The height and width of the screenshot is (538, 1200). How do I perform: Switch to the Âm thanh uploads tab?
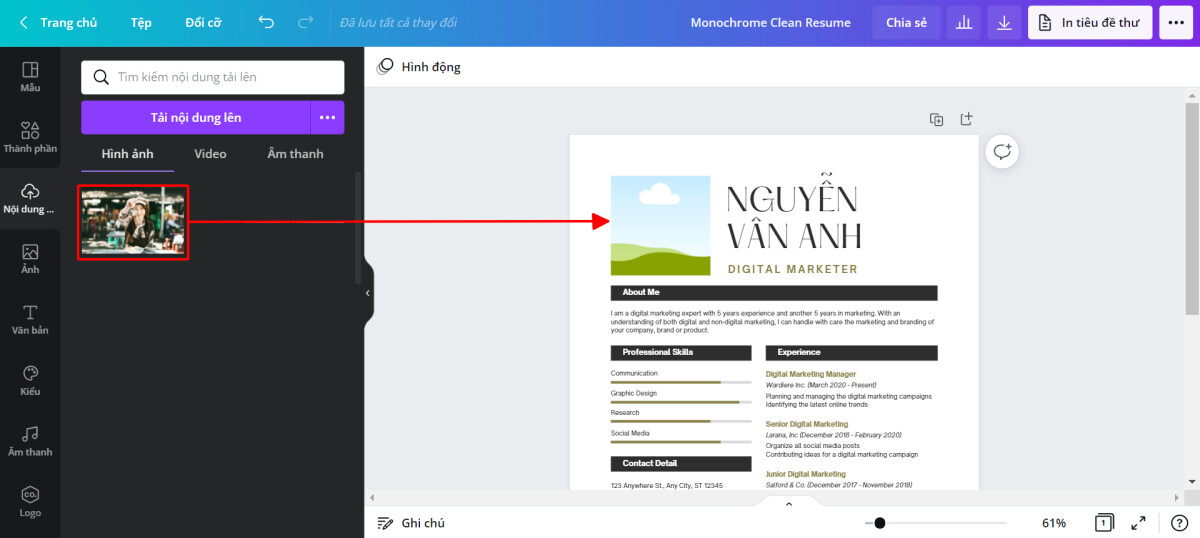(x=295, y=154)
